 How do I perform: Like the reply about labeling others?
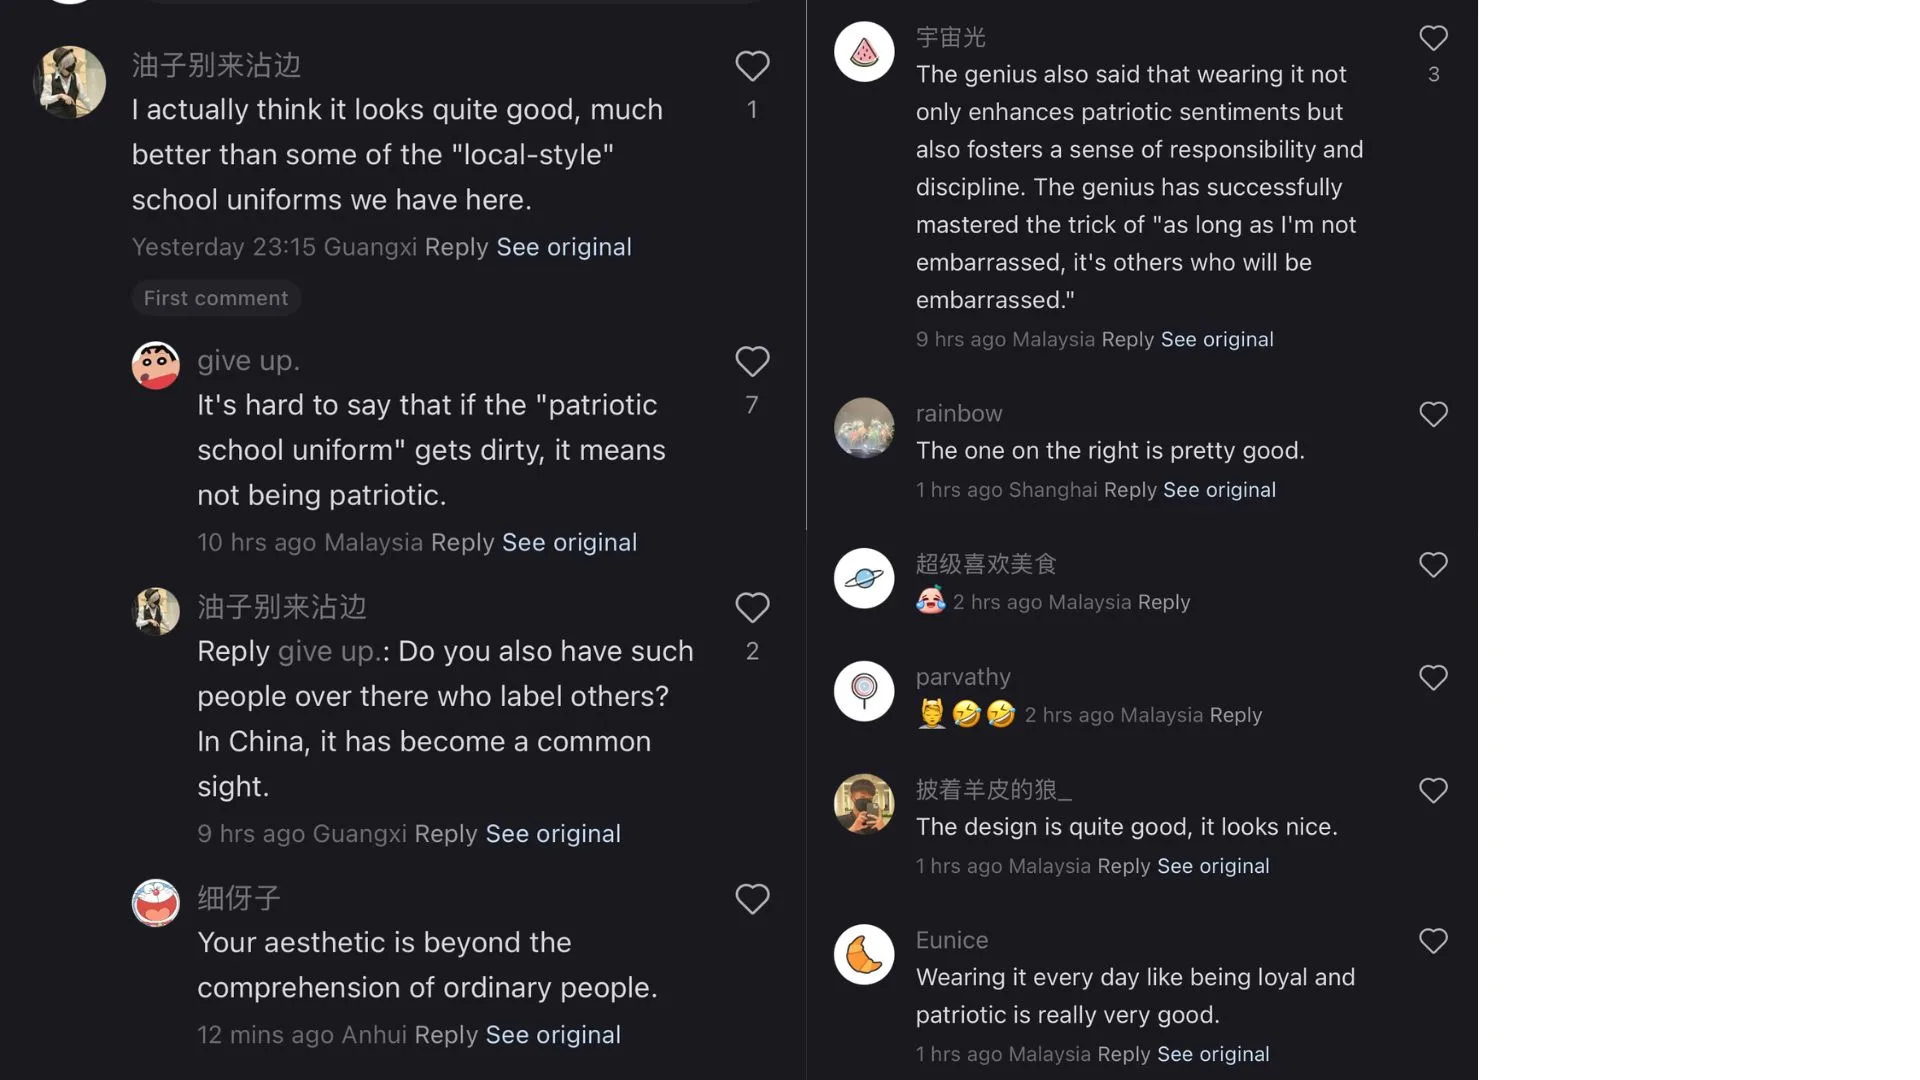click(752, 608)
